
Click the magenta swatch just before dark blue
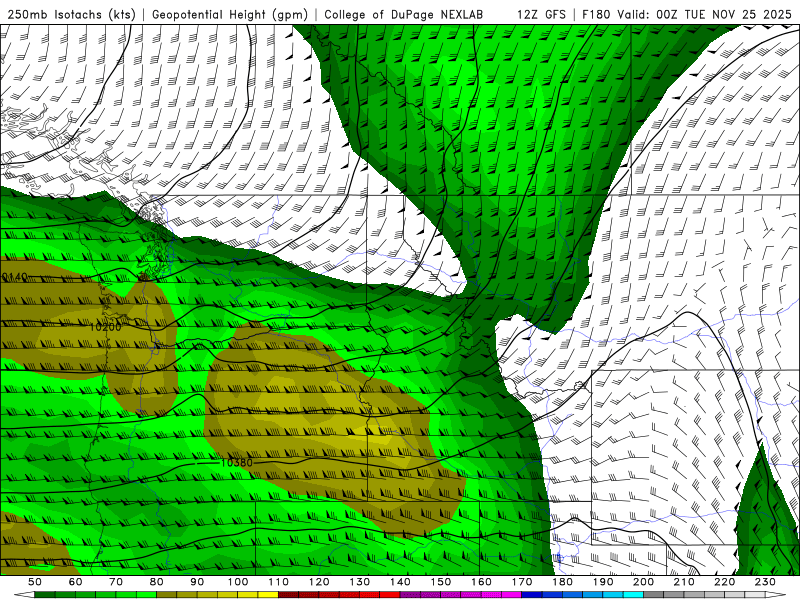pyautogui.click(x=512, y=595)
